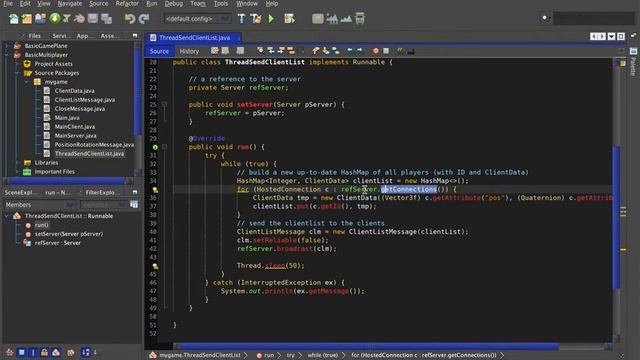640x360 pixels.
Task: Click the Source view button
Action: coord(159,51)
